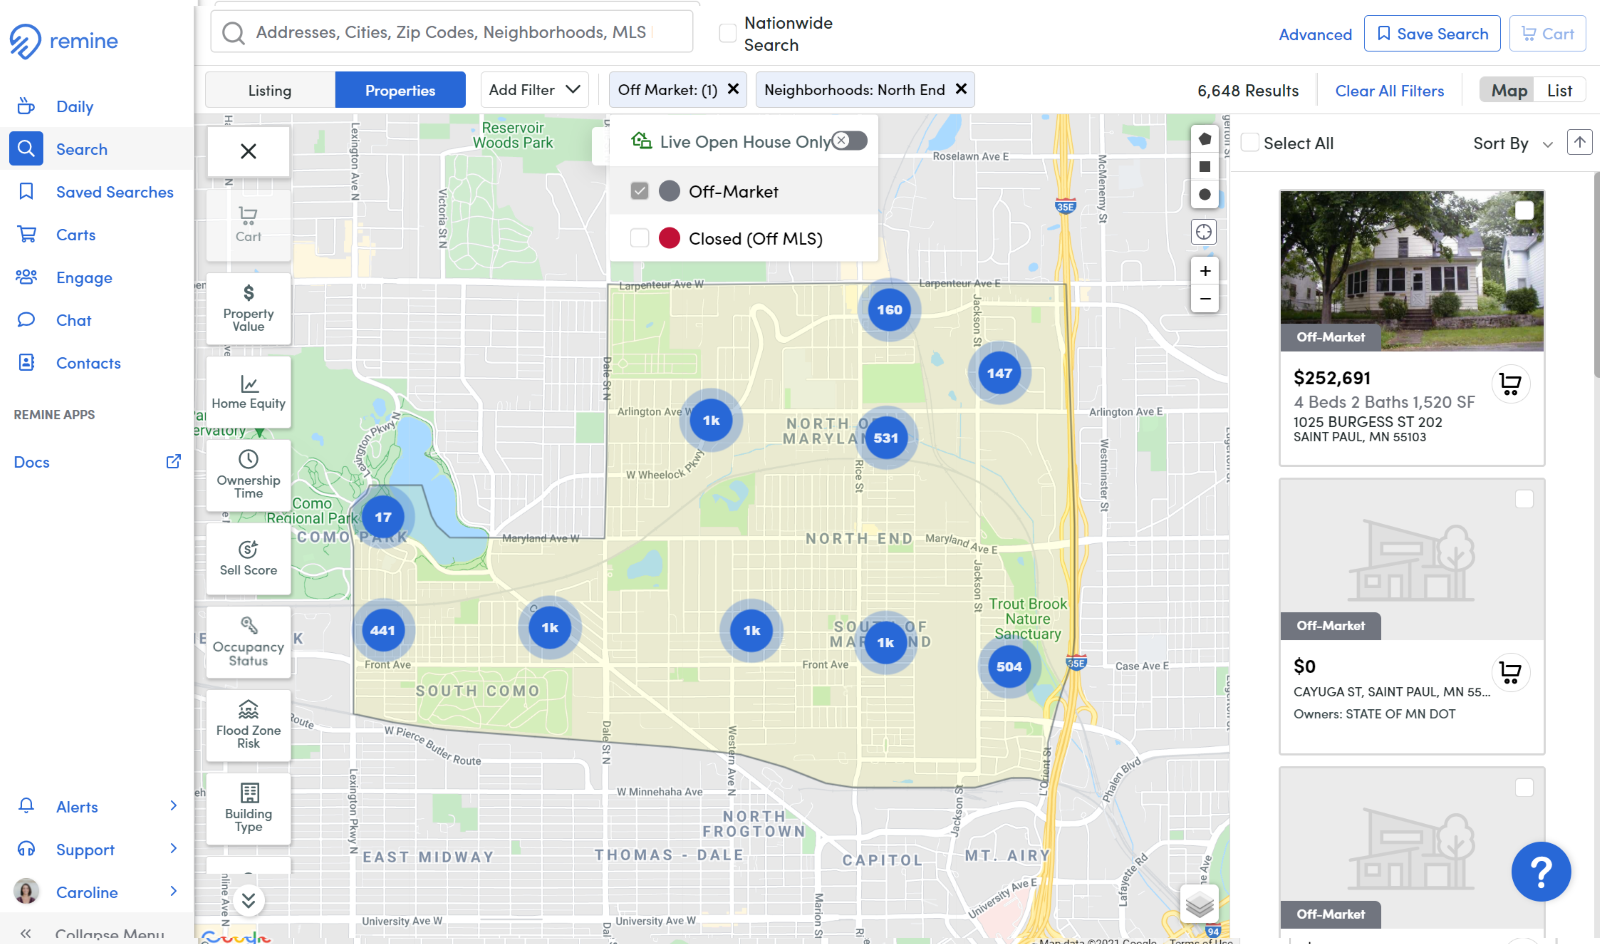1600x944 pixels.
Task: Switch to the Properties tab
Action: (x=400, y=90)
